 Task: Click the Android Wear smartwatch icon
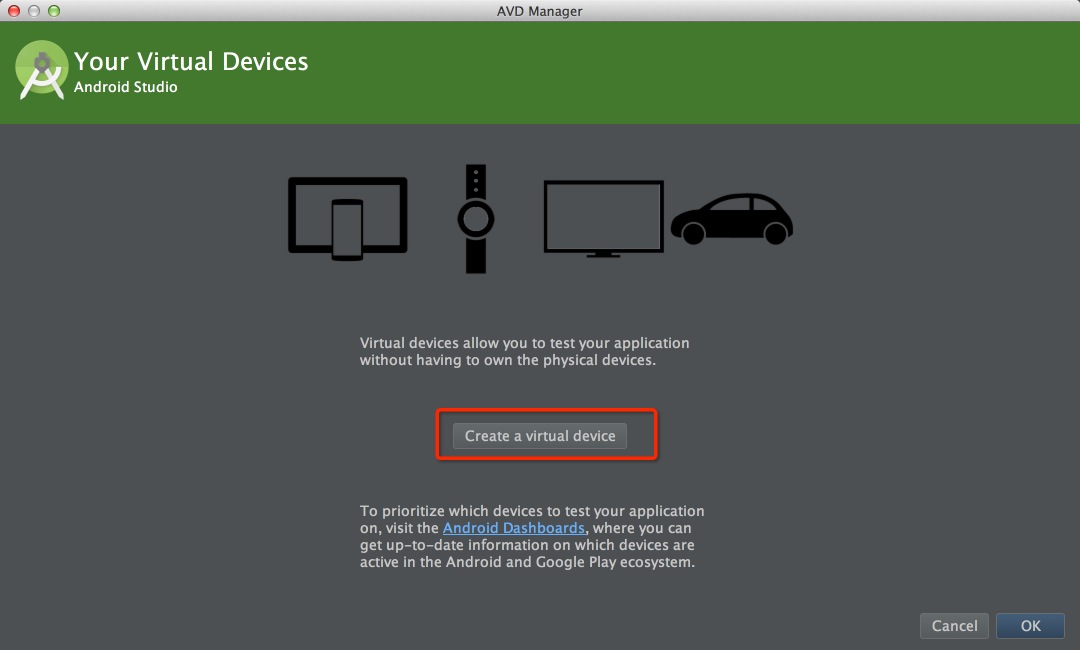(476, 218)
